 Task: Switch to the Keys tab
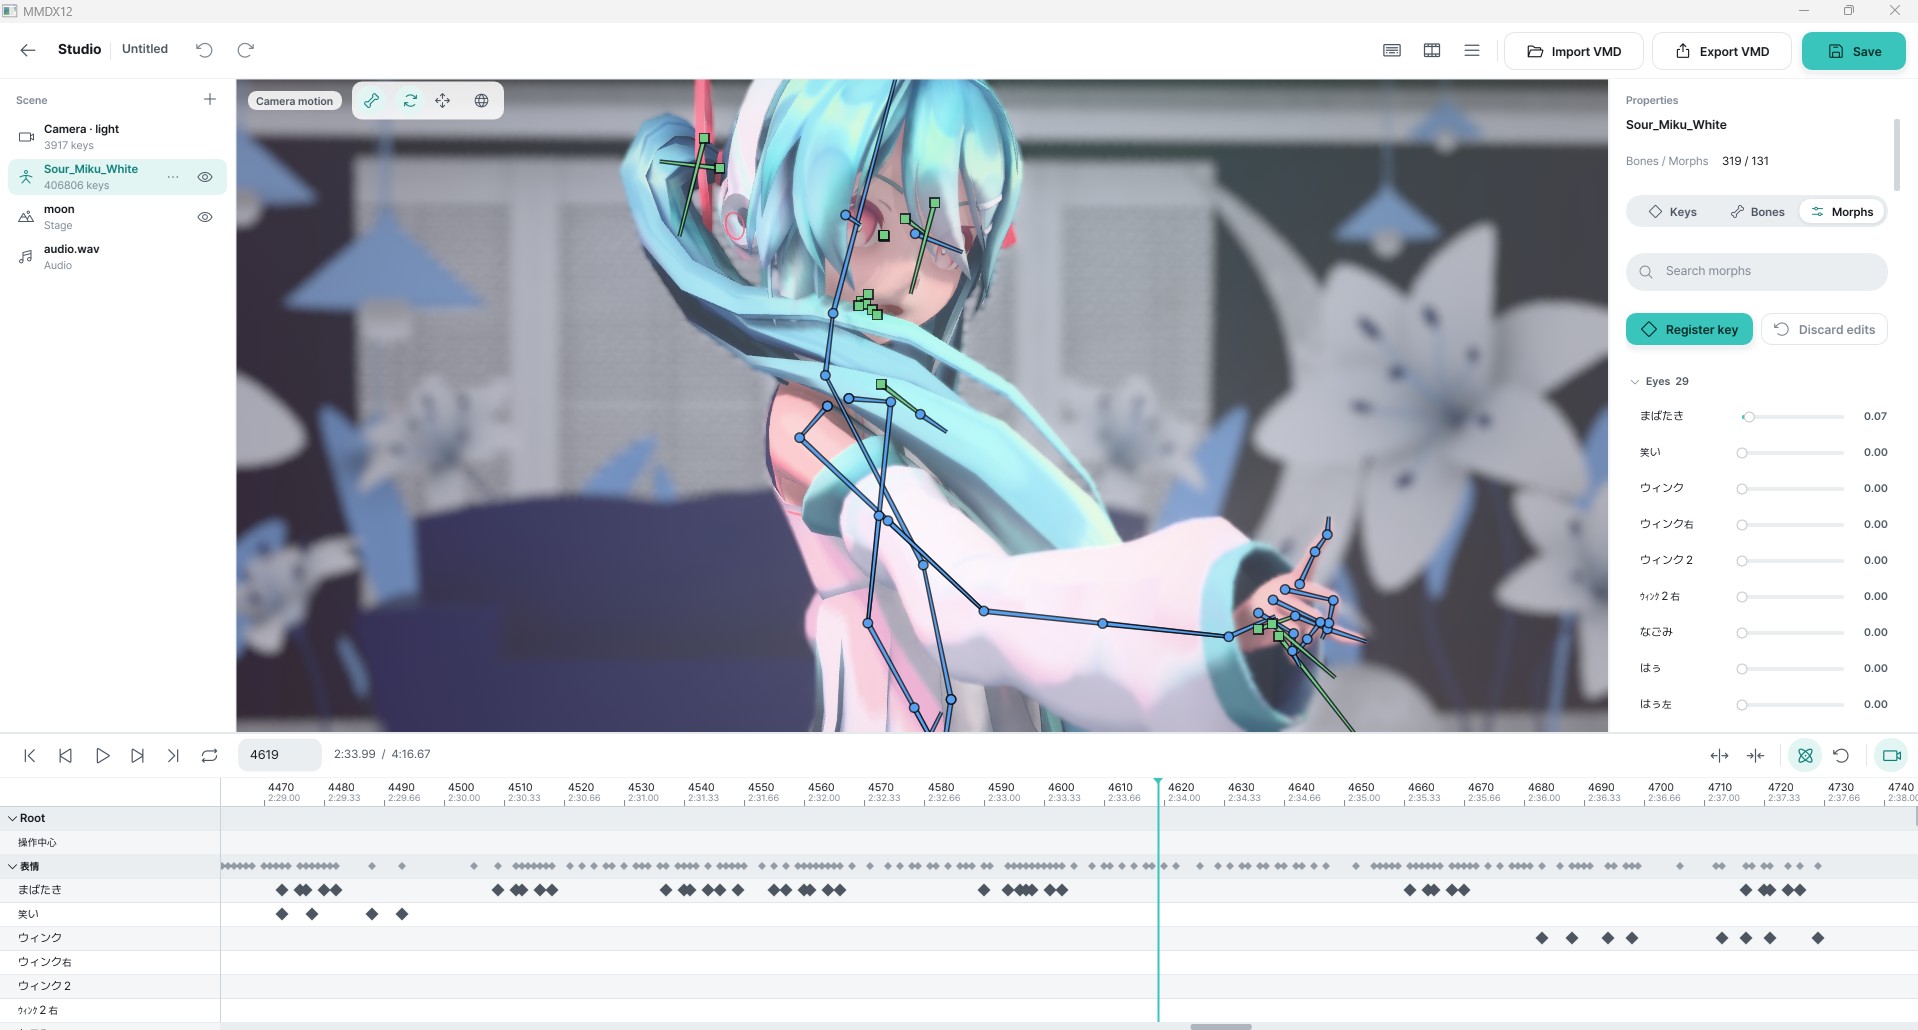pos(1673,212)
